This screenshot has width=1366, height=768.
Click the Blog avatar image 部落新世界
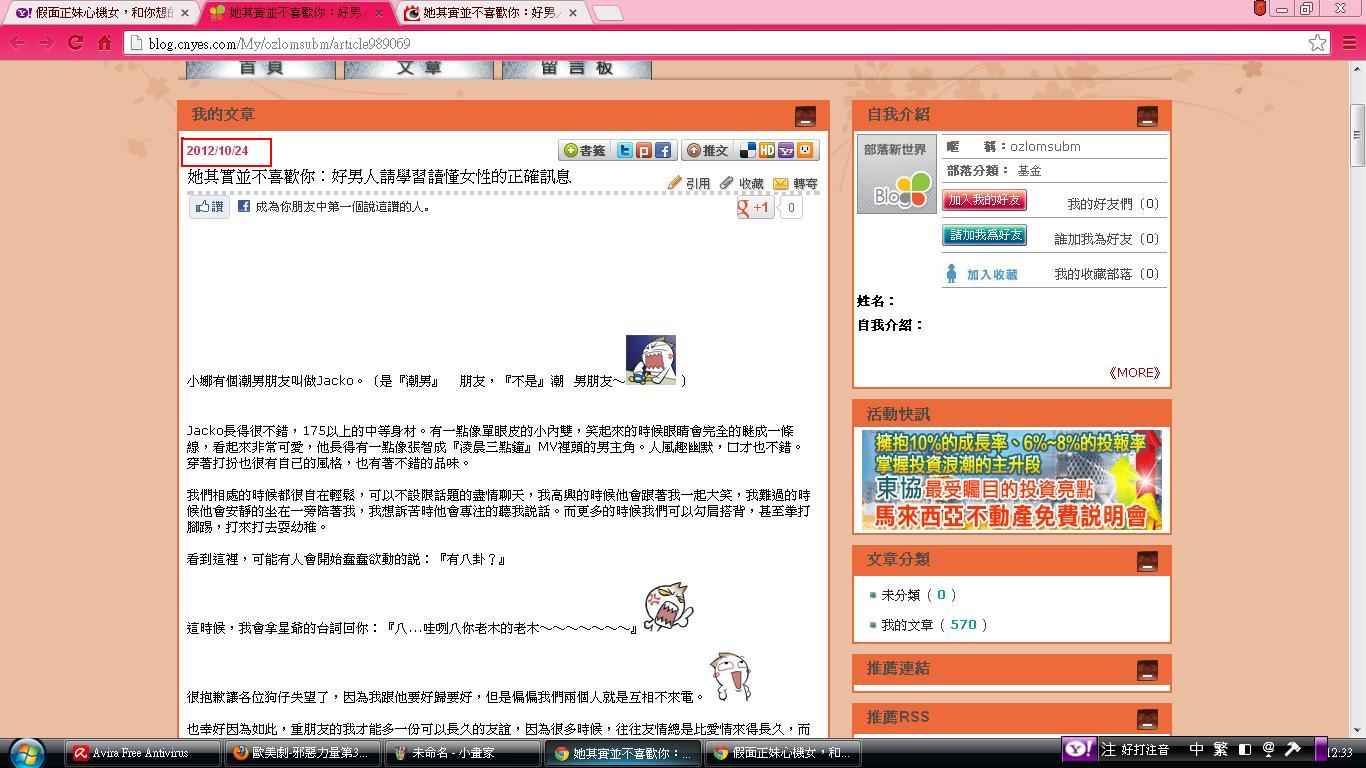(897, 174)
